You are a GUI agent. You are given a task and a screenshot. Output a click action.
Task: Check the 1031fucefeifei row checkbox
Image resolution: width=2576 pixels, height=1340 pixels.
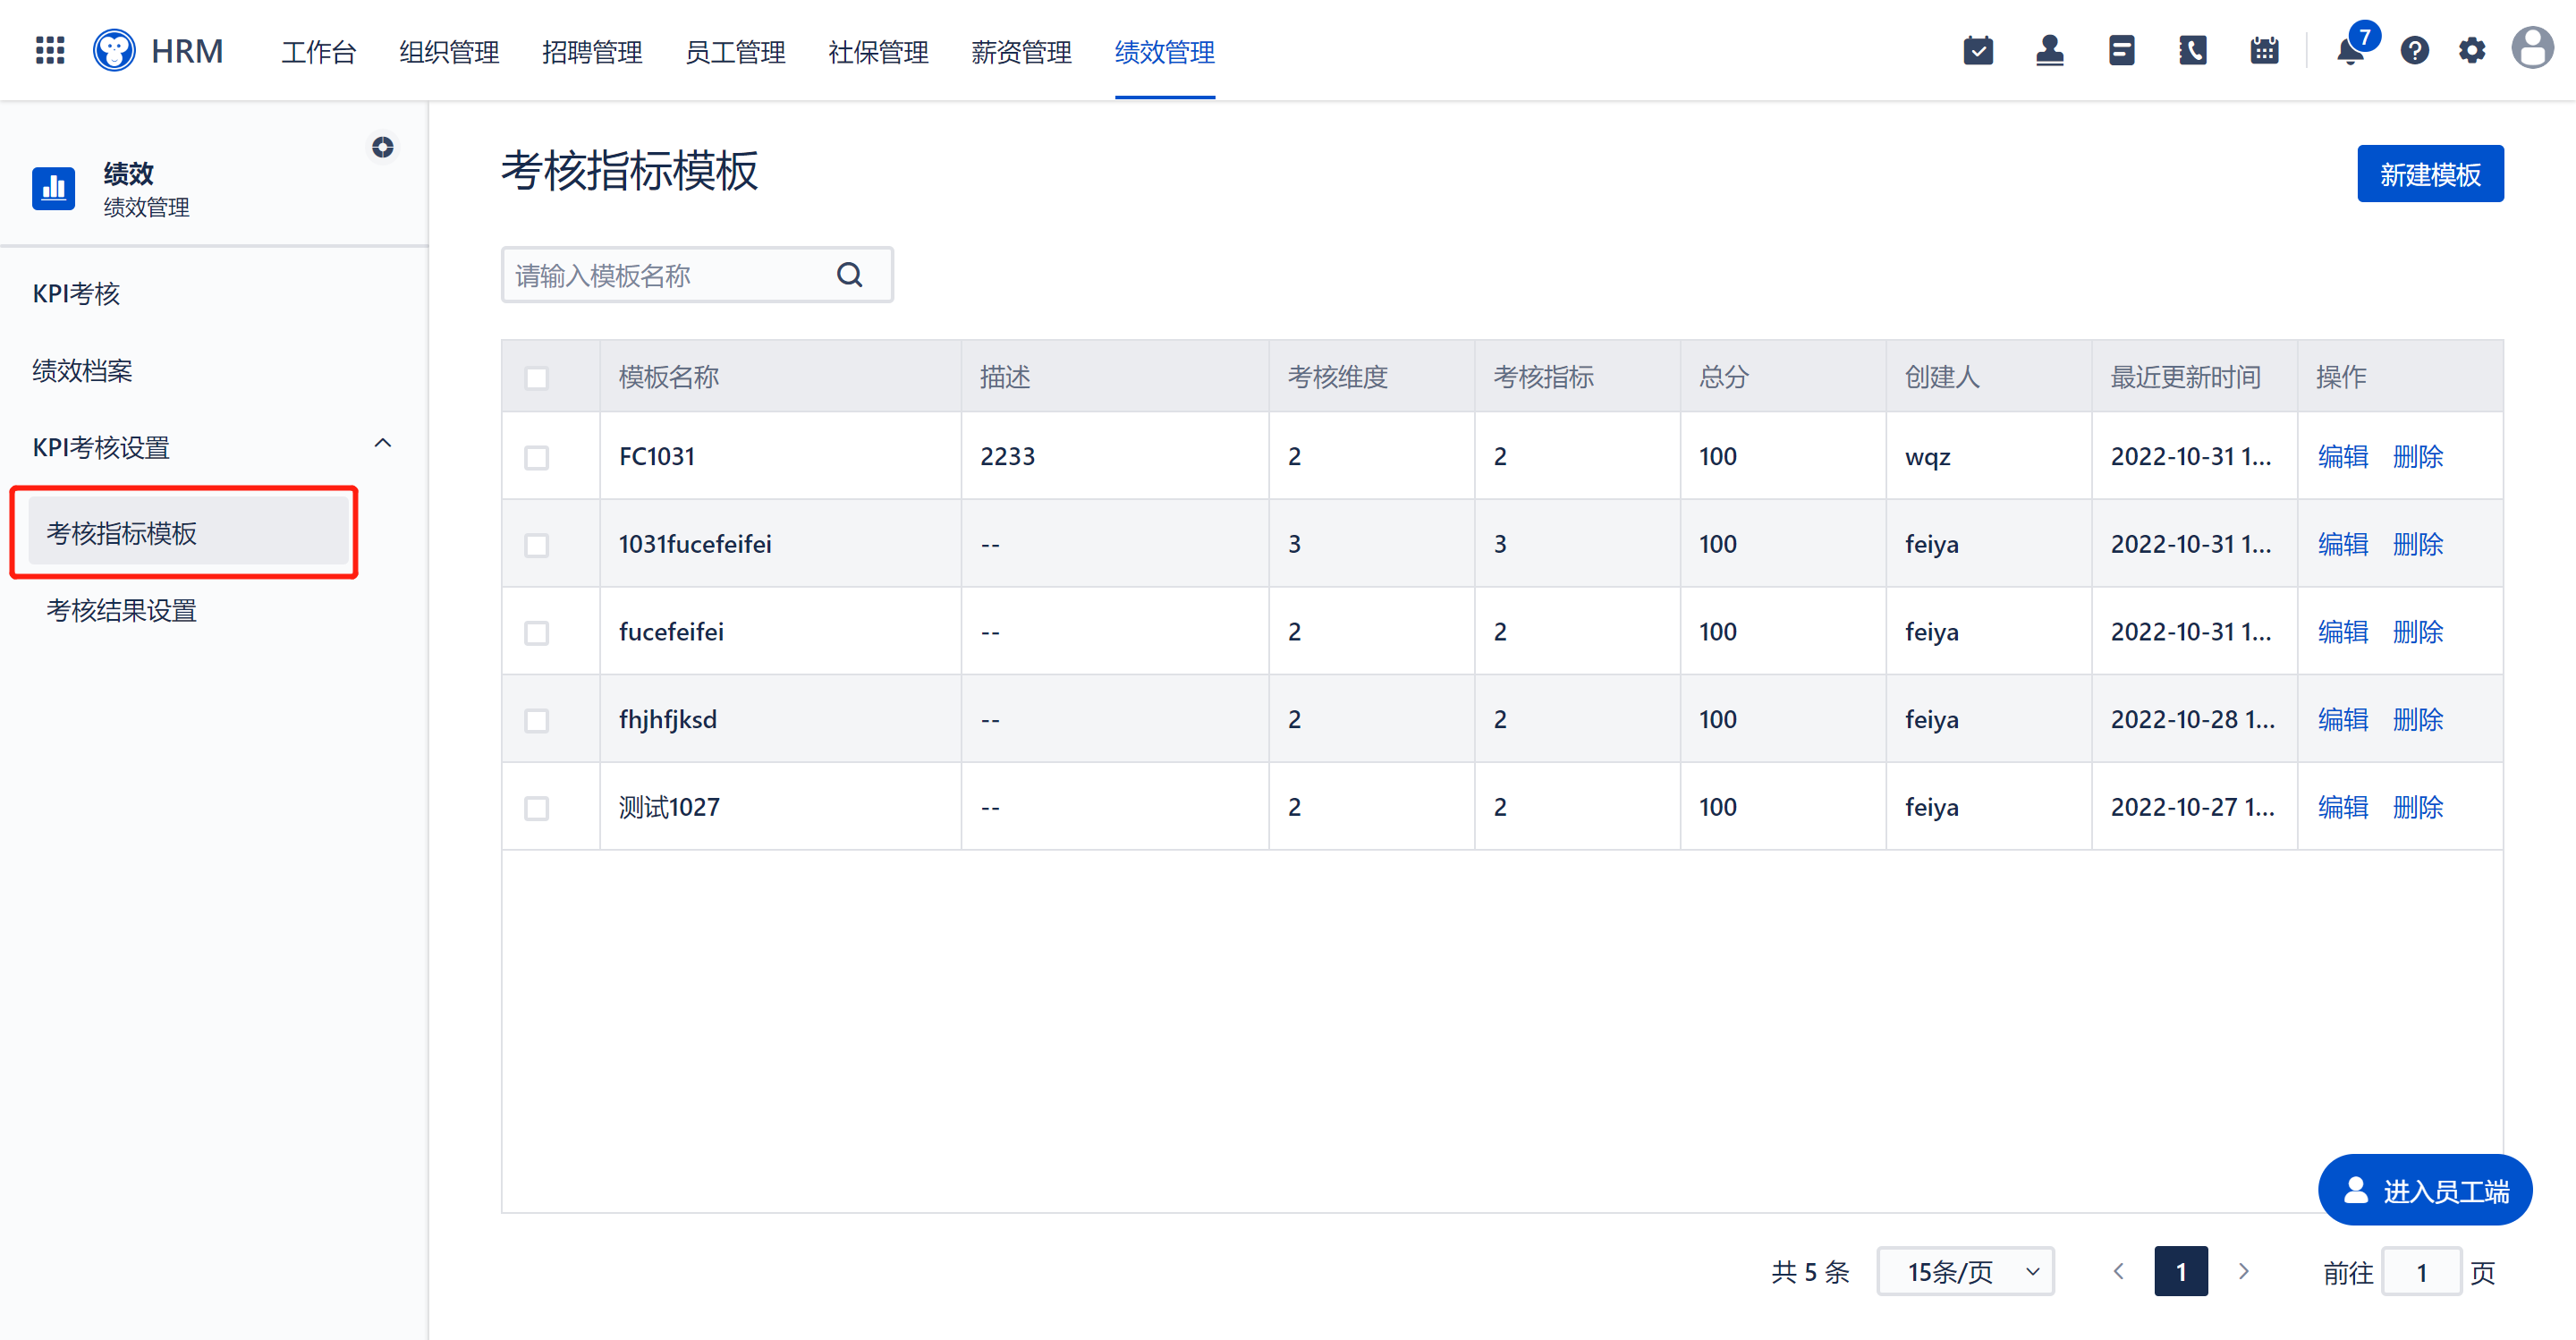pos(537,545)
